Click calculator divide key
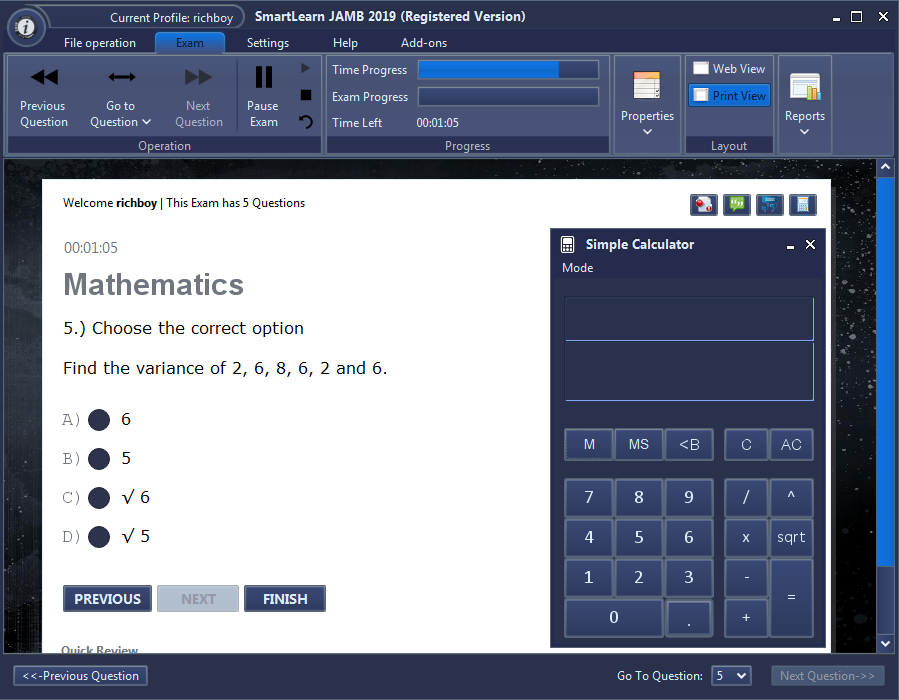Screen dimensions: 899x700 (746, 497)
